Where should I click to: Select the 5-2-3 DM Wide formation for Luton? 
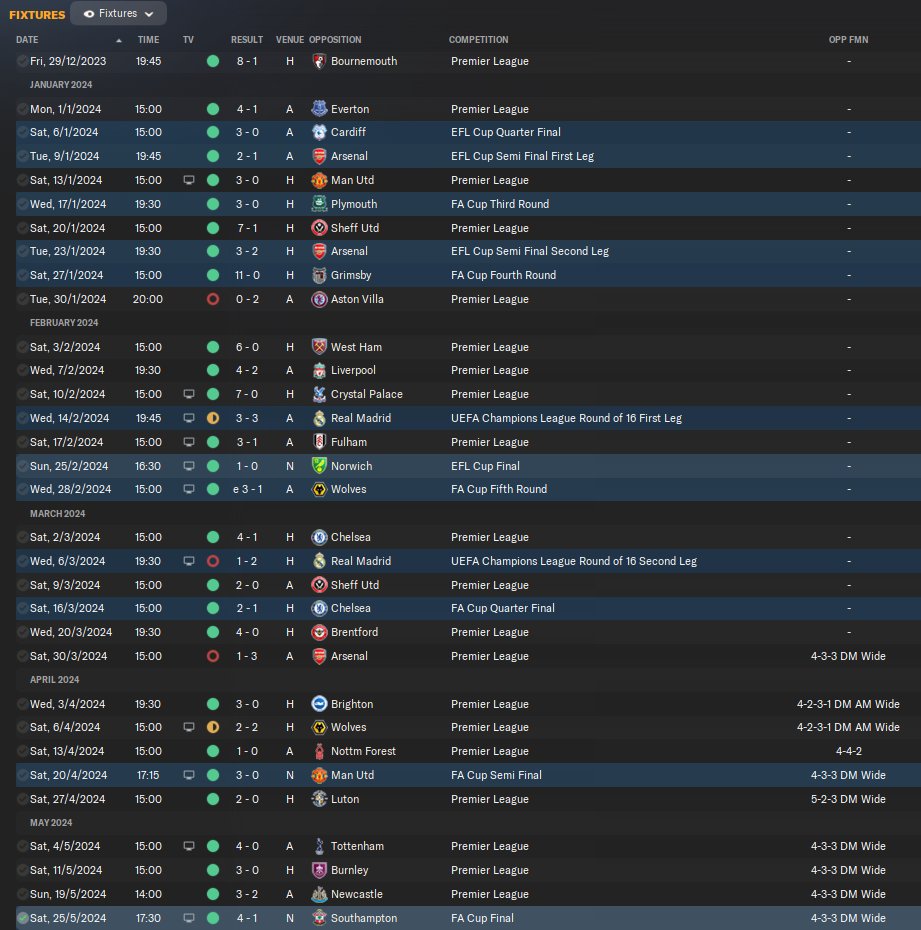pyautogui.click(x=848, y=800)
